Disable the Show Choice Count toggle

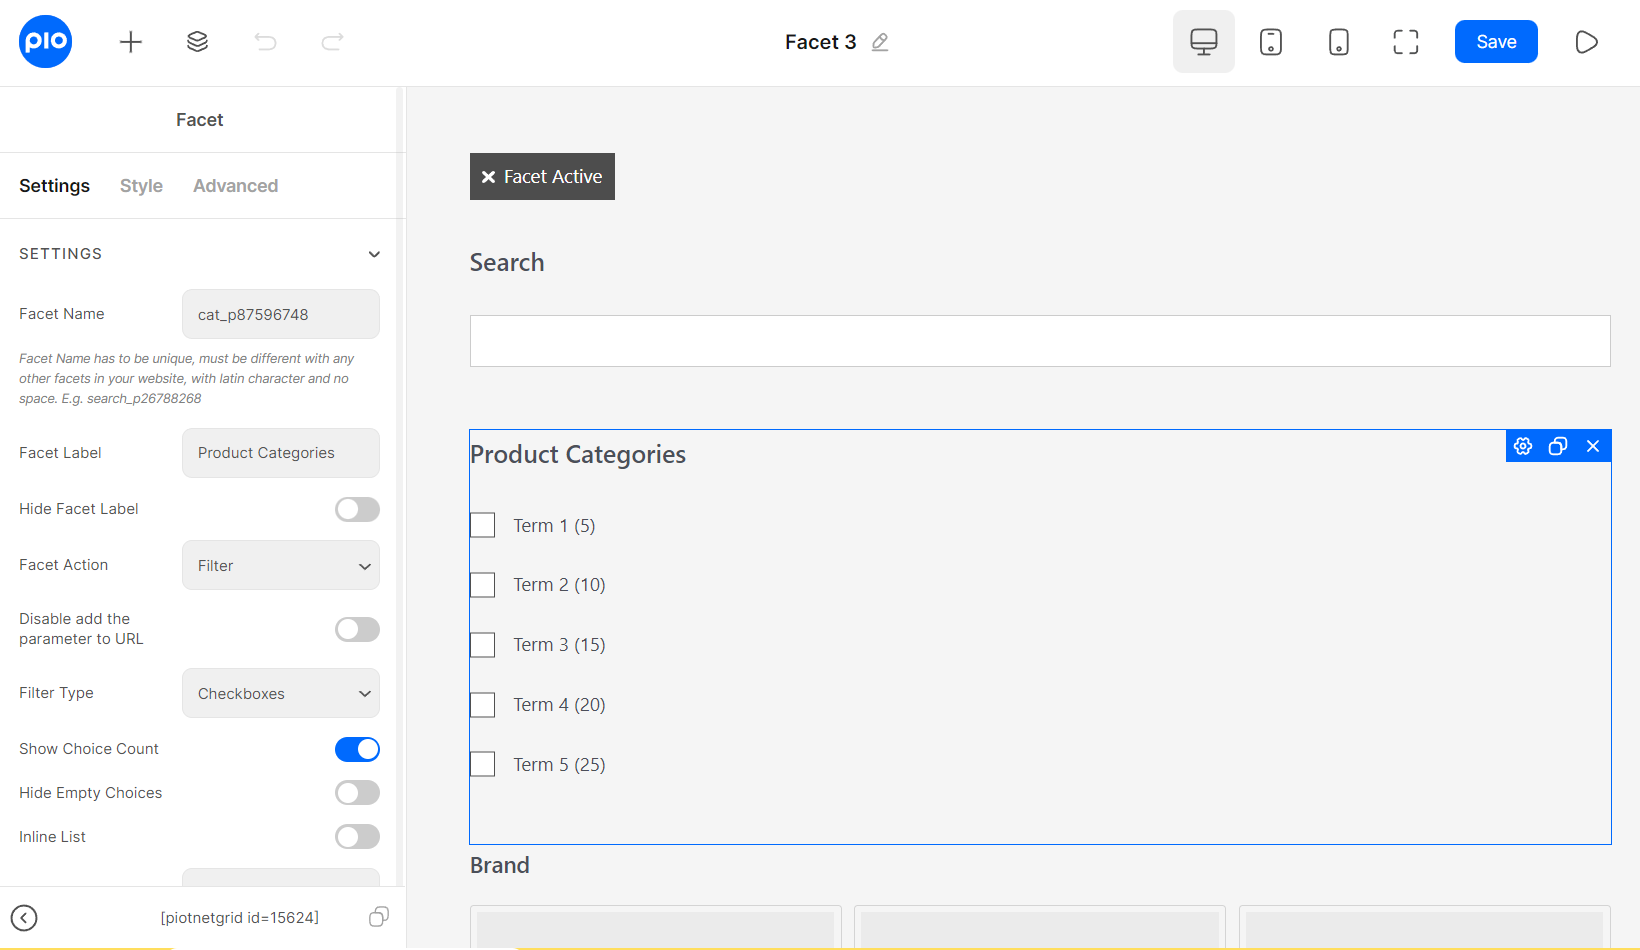[357, 749]
